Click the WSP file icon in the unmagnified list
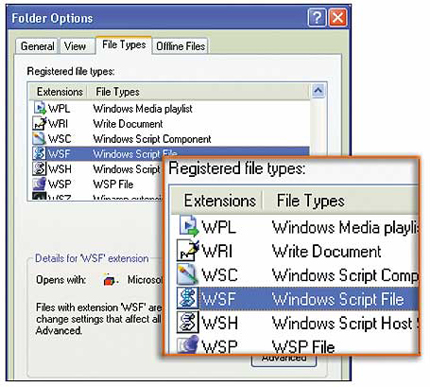Viewport: 430px width, 387px height. coord(39,184)
